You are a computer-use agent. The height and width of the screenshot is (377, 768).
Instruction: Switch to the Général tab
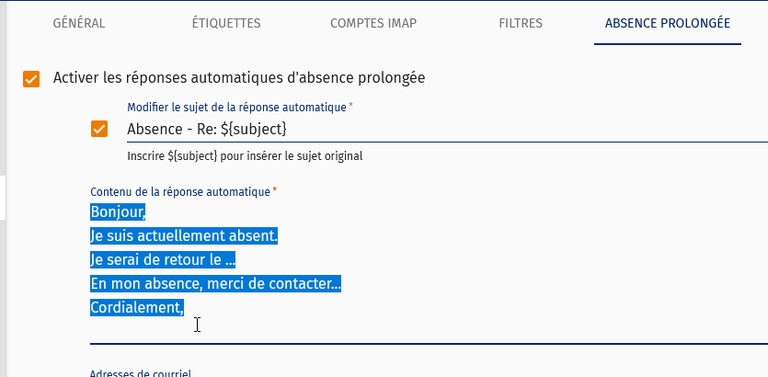pyautogui.click(x=79, y=24)
